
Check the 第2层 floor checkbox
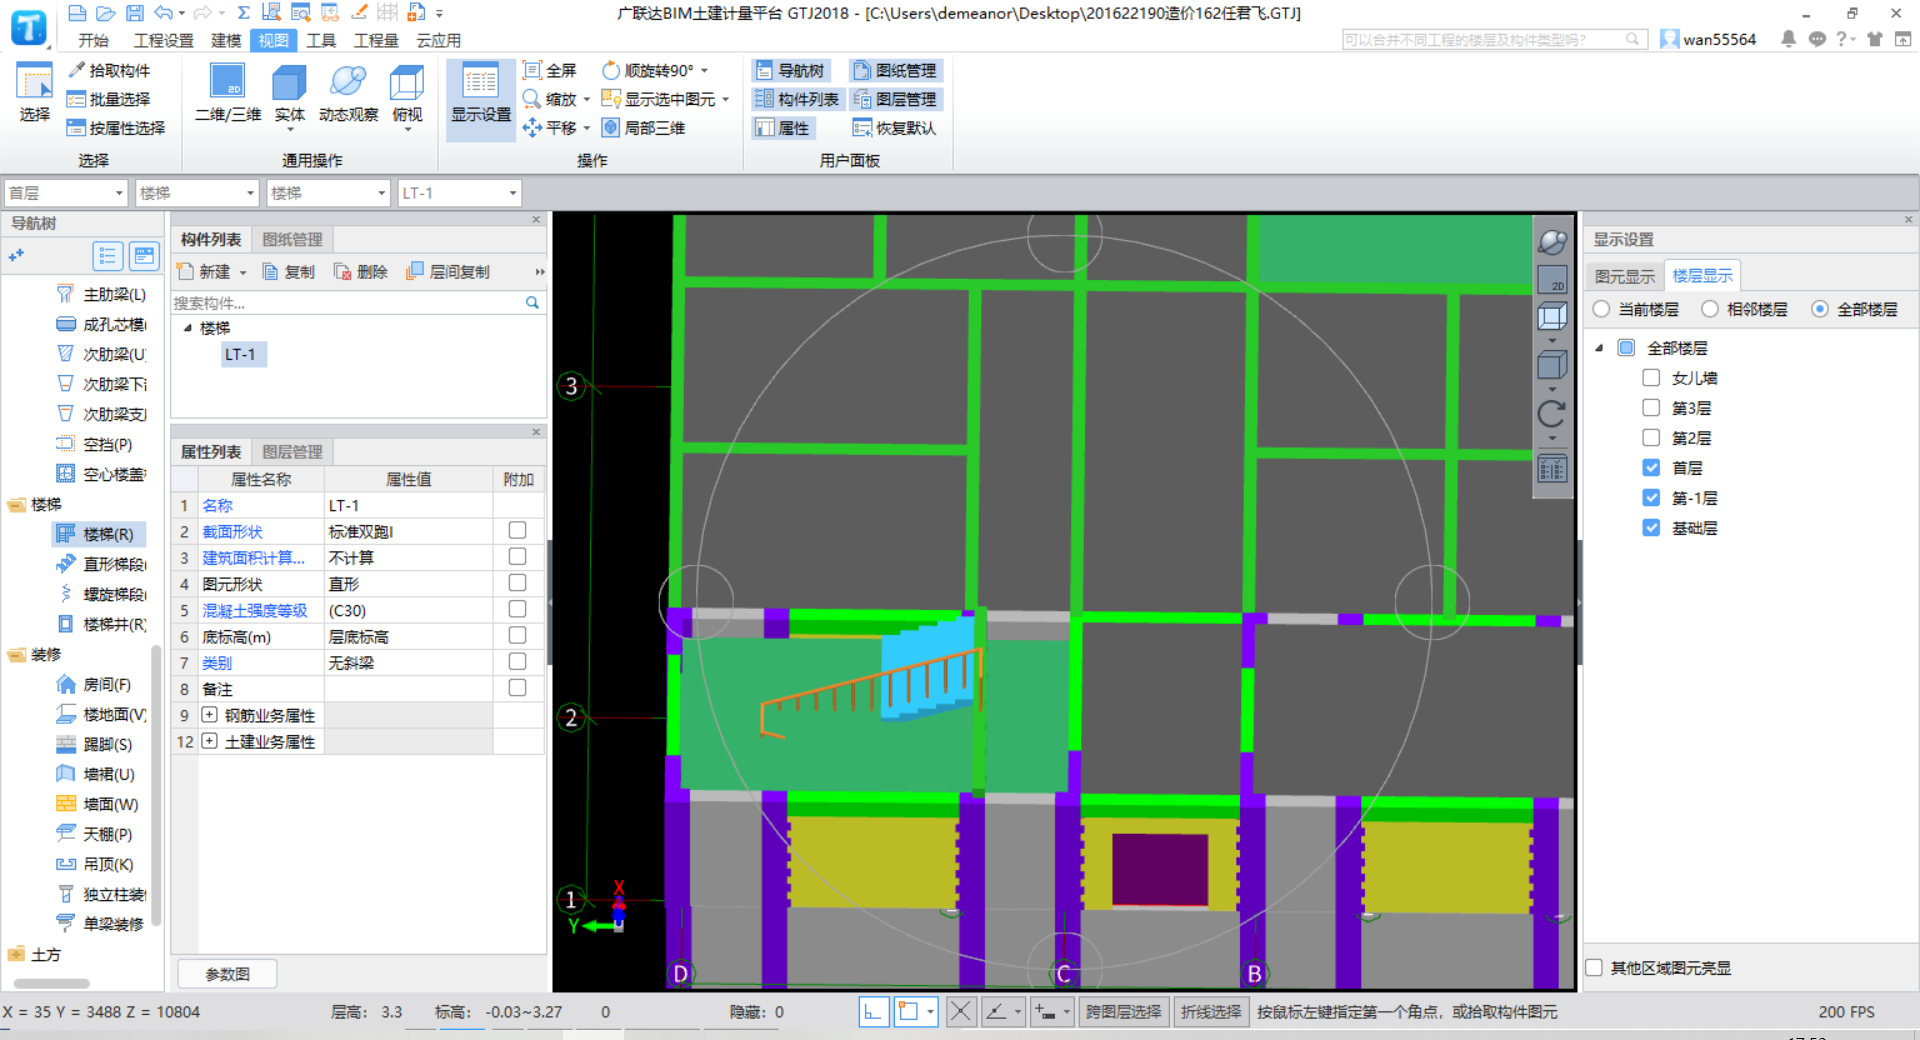pos(1651,438)
